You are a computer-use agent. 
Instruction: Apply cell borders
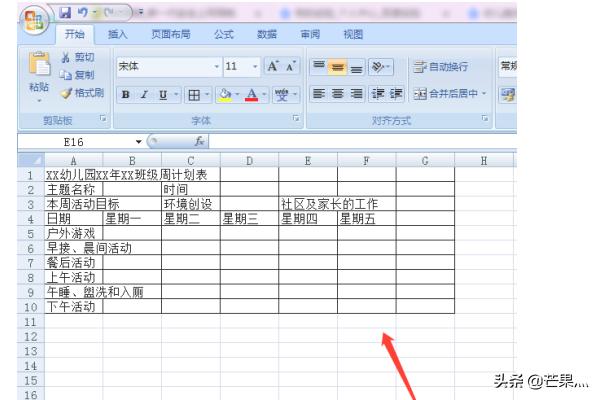tap(194, 95)
